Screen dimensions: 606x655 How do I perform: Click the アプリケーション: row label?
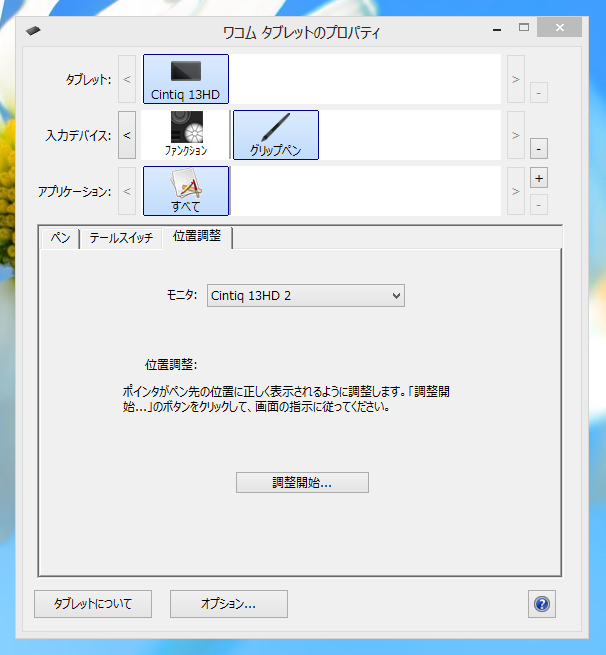click(x=75, y=191)
